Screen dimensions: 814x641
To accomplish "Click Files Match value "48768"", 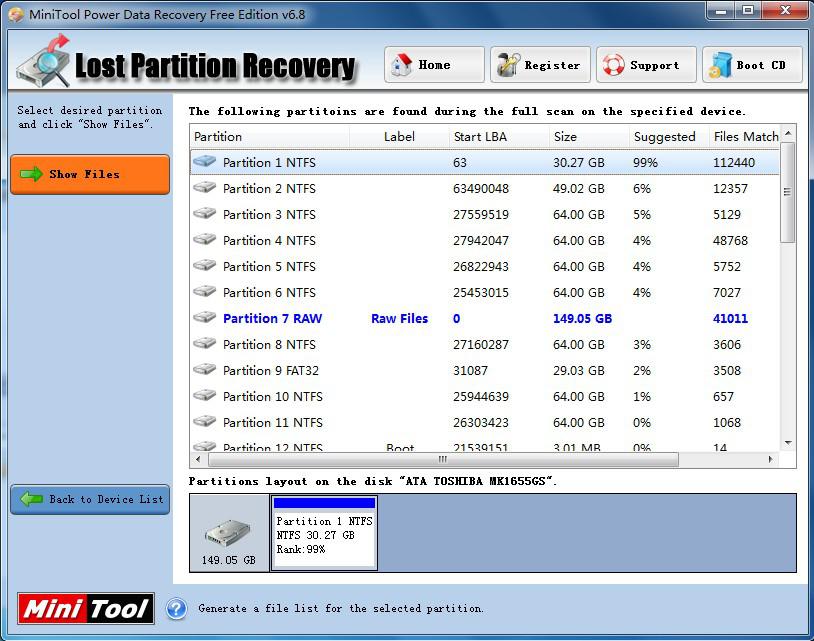I will pyautogui.click(x=730, y=240).
